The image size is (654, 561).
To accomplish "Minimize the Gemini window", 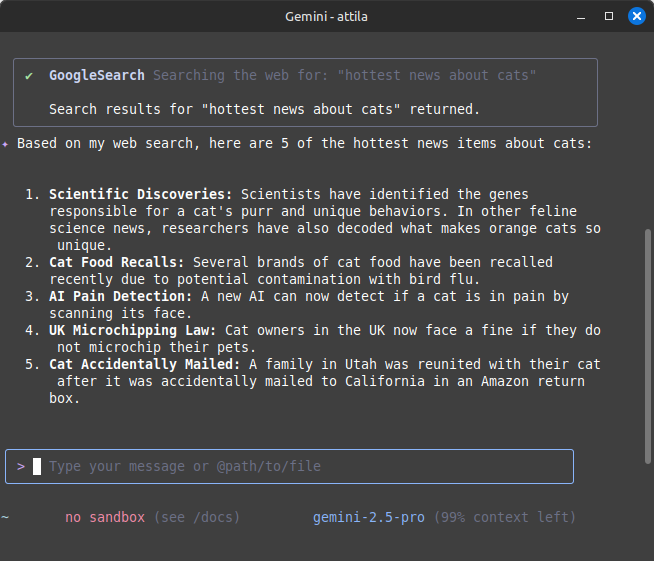I will [x=581, y=17].
